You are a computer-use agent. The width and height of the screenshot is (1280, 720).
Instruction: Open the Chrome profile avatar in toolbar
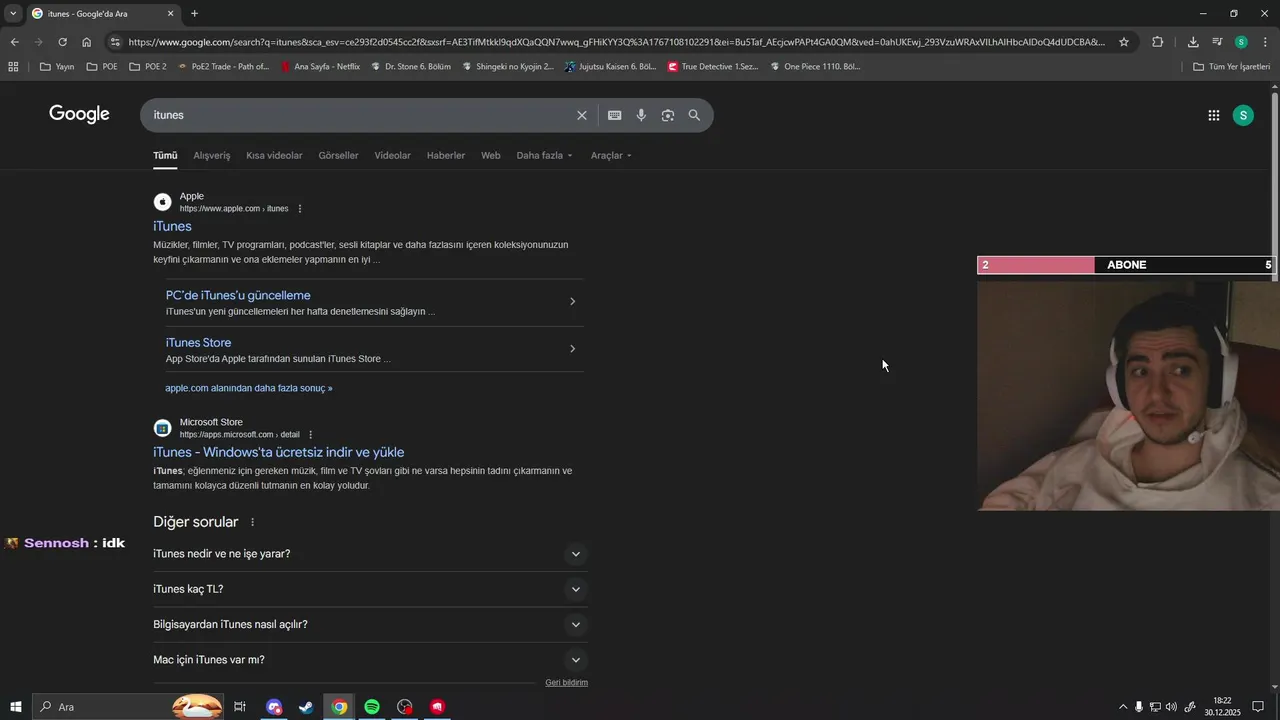[x=1241, y=42]
